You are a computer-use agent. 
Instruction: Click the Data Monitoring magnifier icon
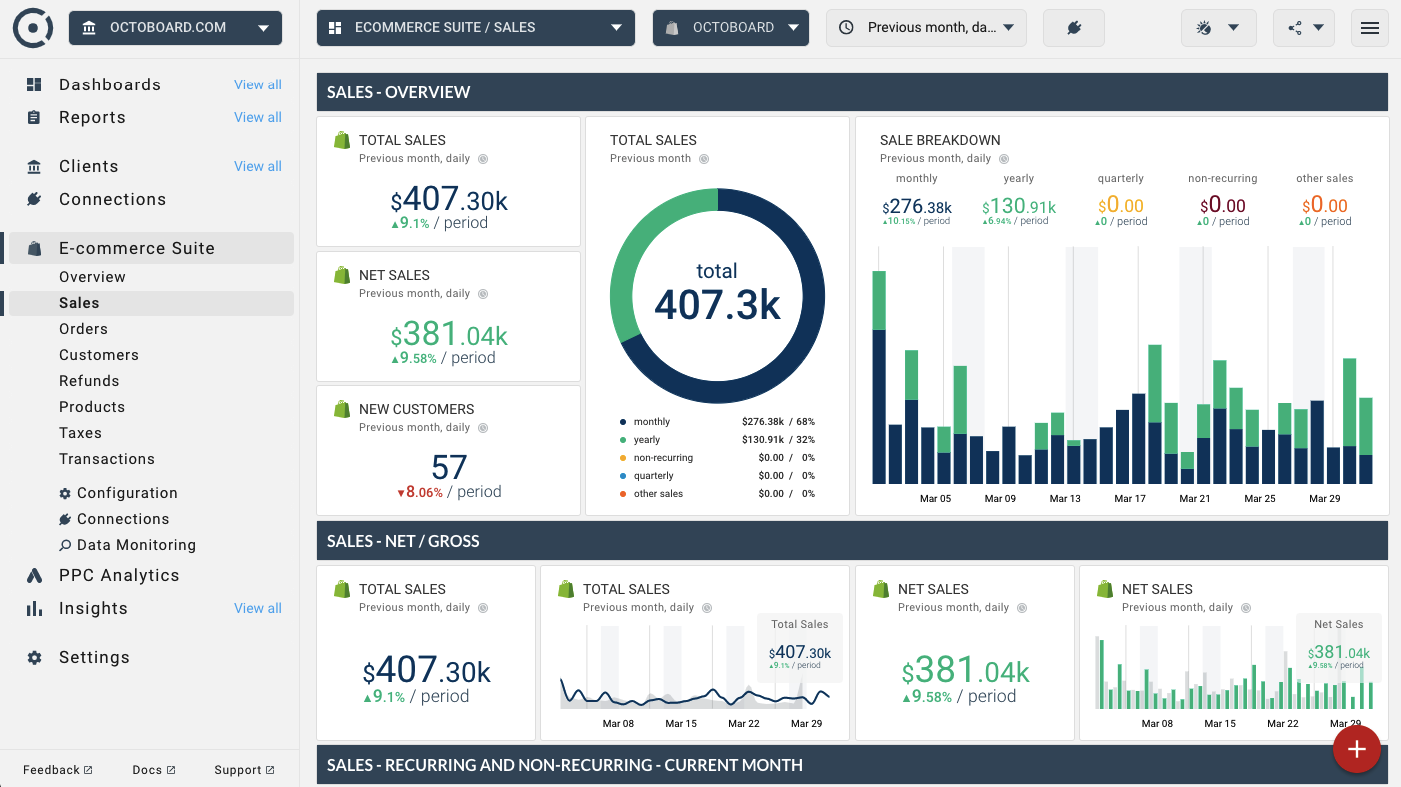coord(66,545)
